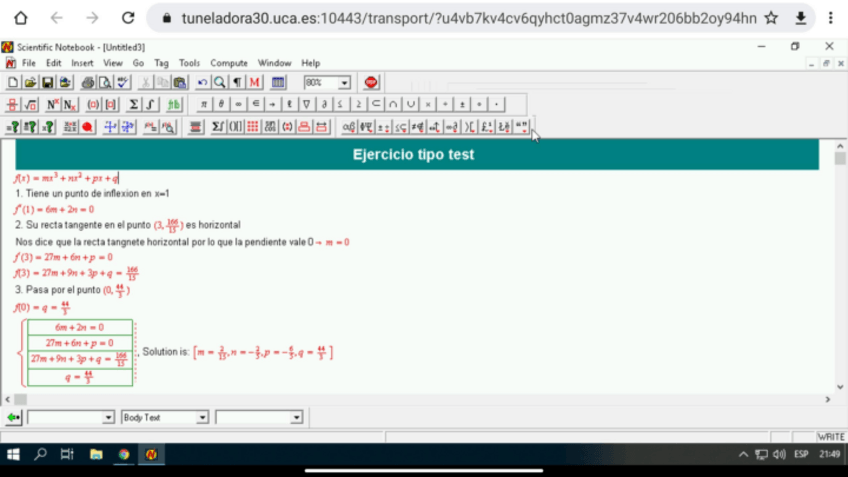Click the red Stop operation icon
The height and width of the screenshot is (477, 848).
pos(371,82)
